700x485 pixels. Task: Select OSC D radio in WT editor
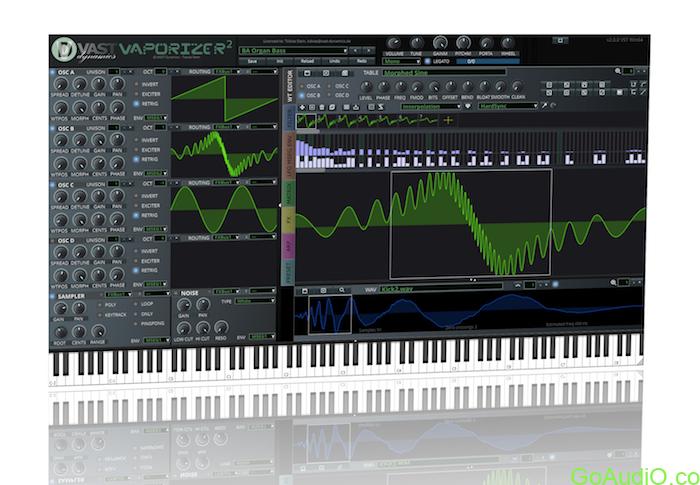[330, 95]
